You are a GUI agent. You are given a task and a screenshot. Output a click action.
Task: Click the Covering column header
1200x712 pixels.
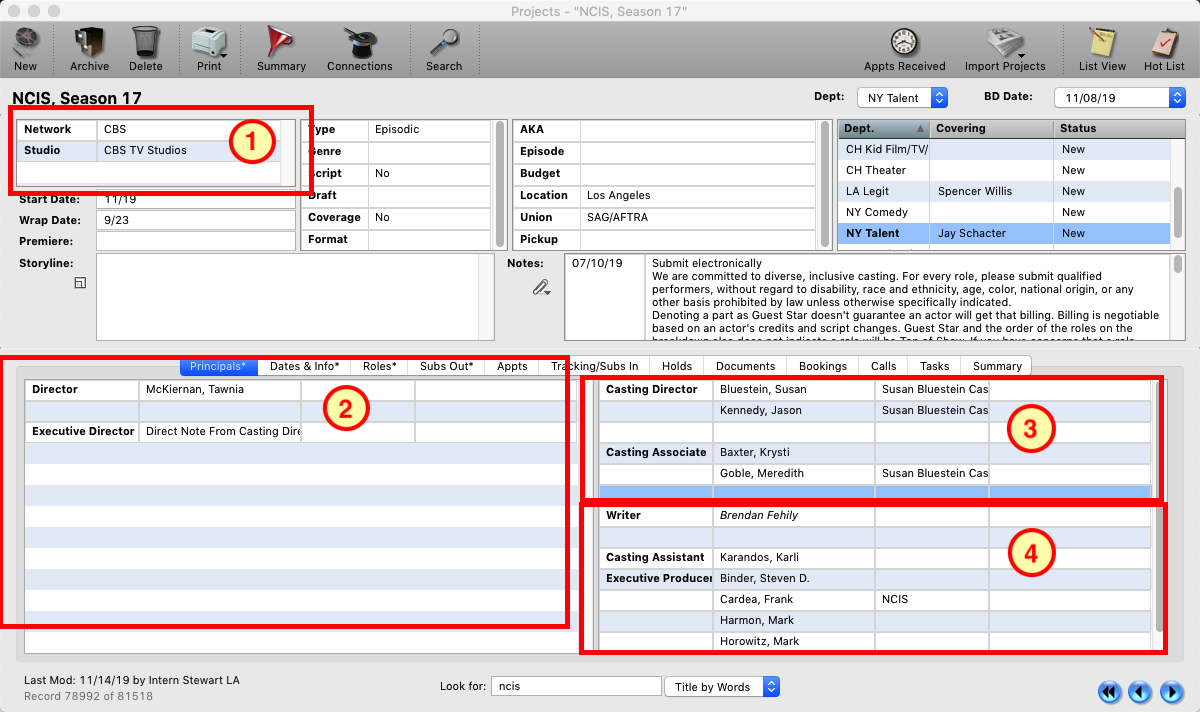point(992,128)
